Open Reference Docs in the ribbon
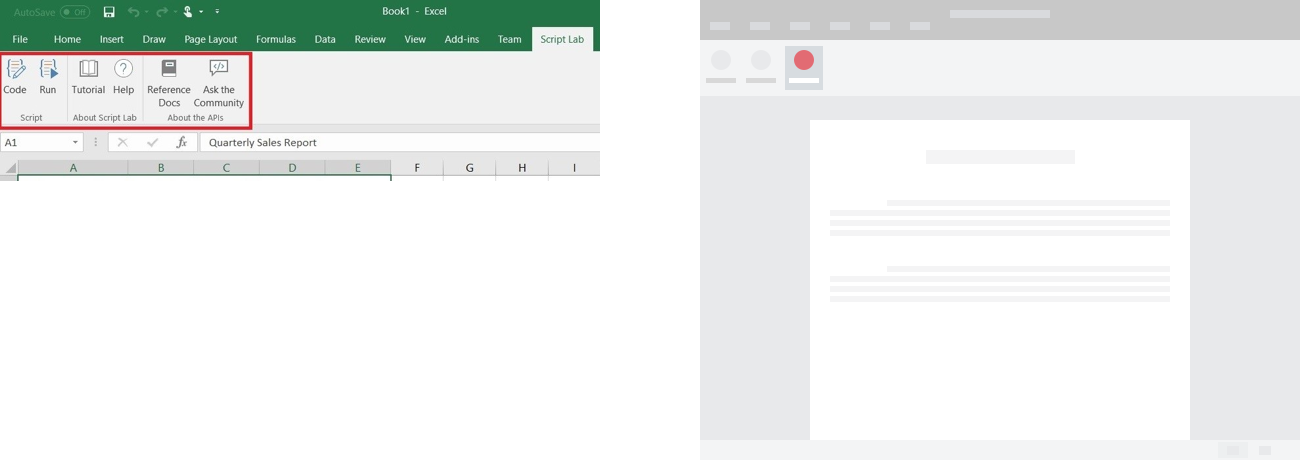The image size is (1300, 460). (x=169, y=81)
